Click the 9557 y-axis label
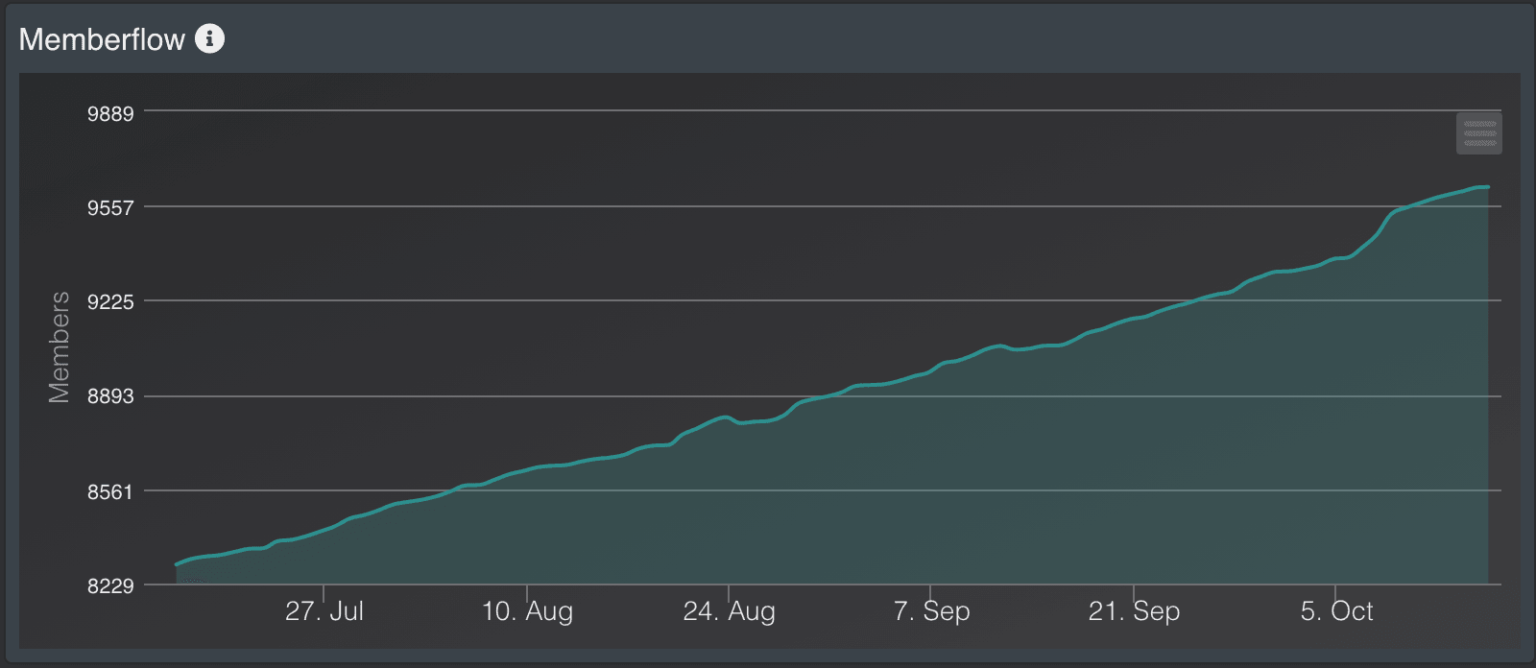This screenshot has width=1536, height=668. tap(111, 207)
